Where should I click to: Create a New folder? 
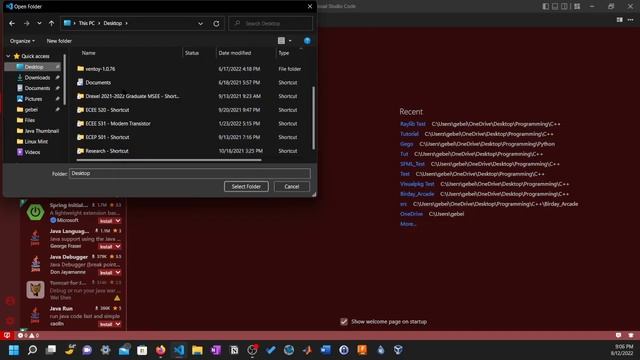click(x=59, y=41)
